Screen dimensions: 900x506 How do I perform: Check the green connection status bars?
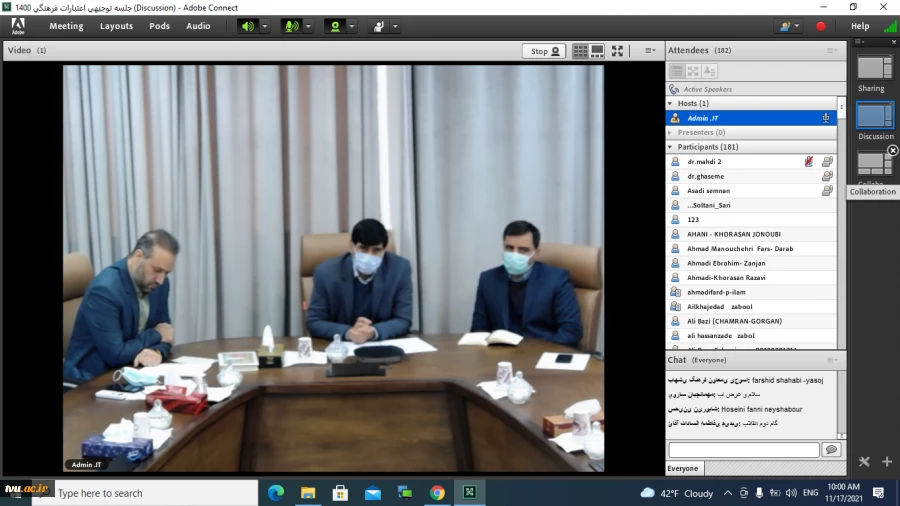click(890, 26)
